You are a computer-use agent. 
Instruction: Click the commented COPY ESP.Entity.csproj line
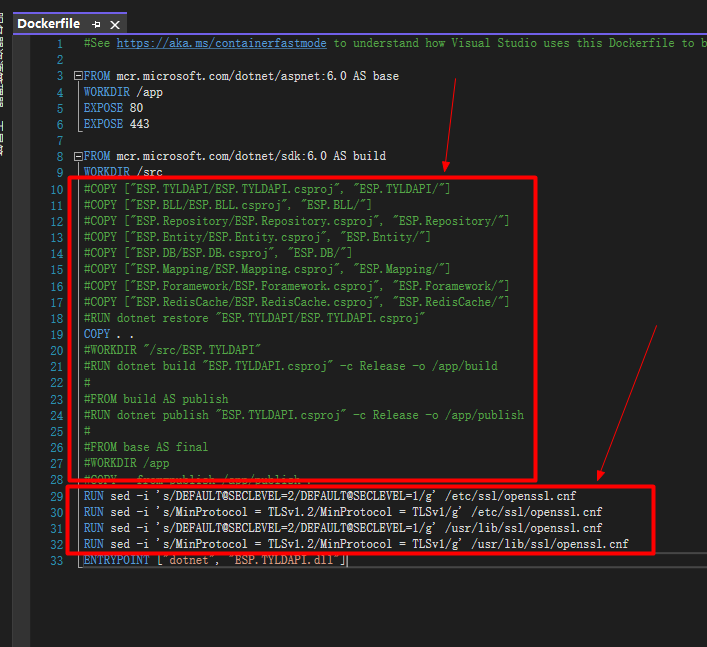[257, 237]
